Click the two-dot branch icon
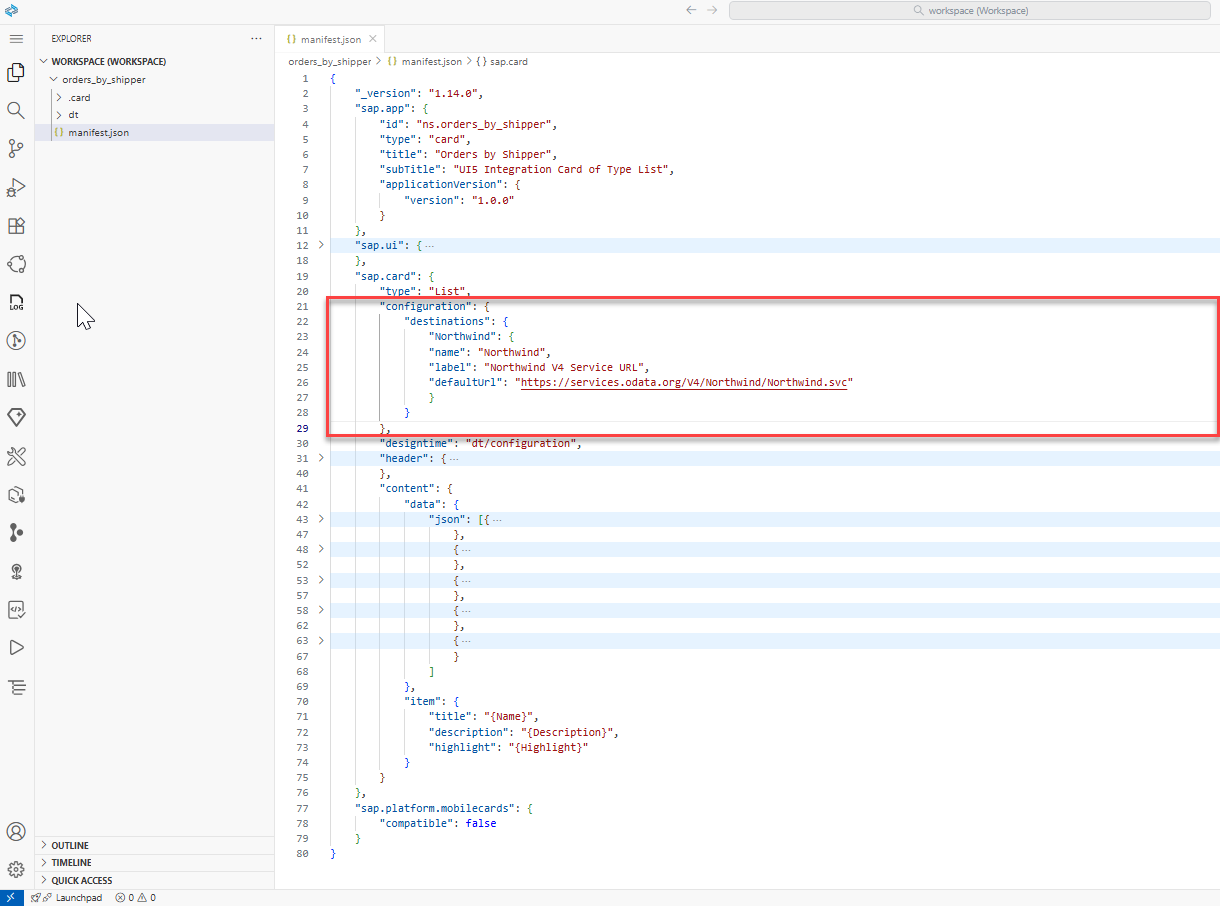The width and height of the screenshot is (1220, 906). [16, 533]
